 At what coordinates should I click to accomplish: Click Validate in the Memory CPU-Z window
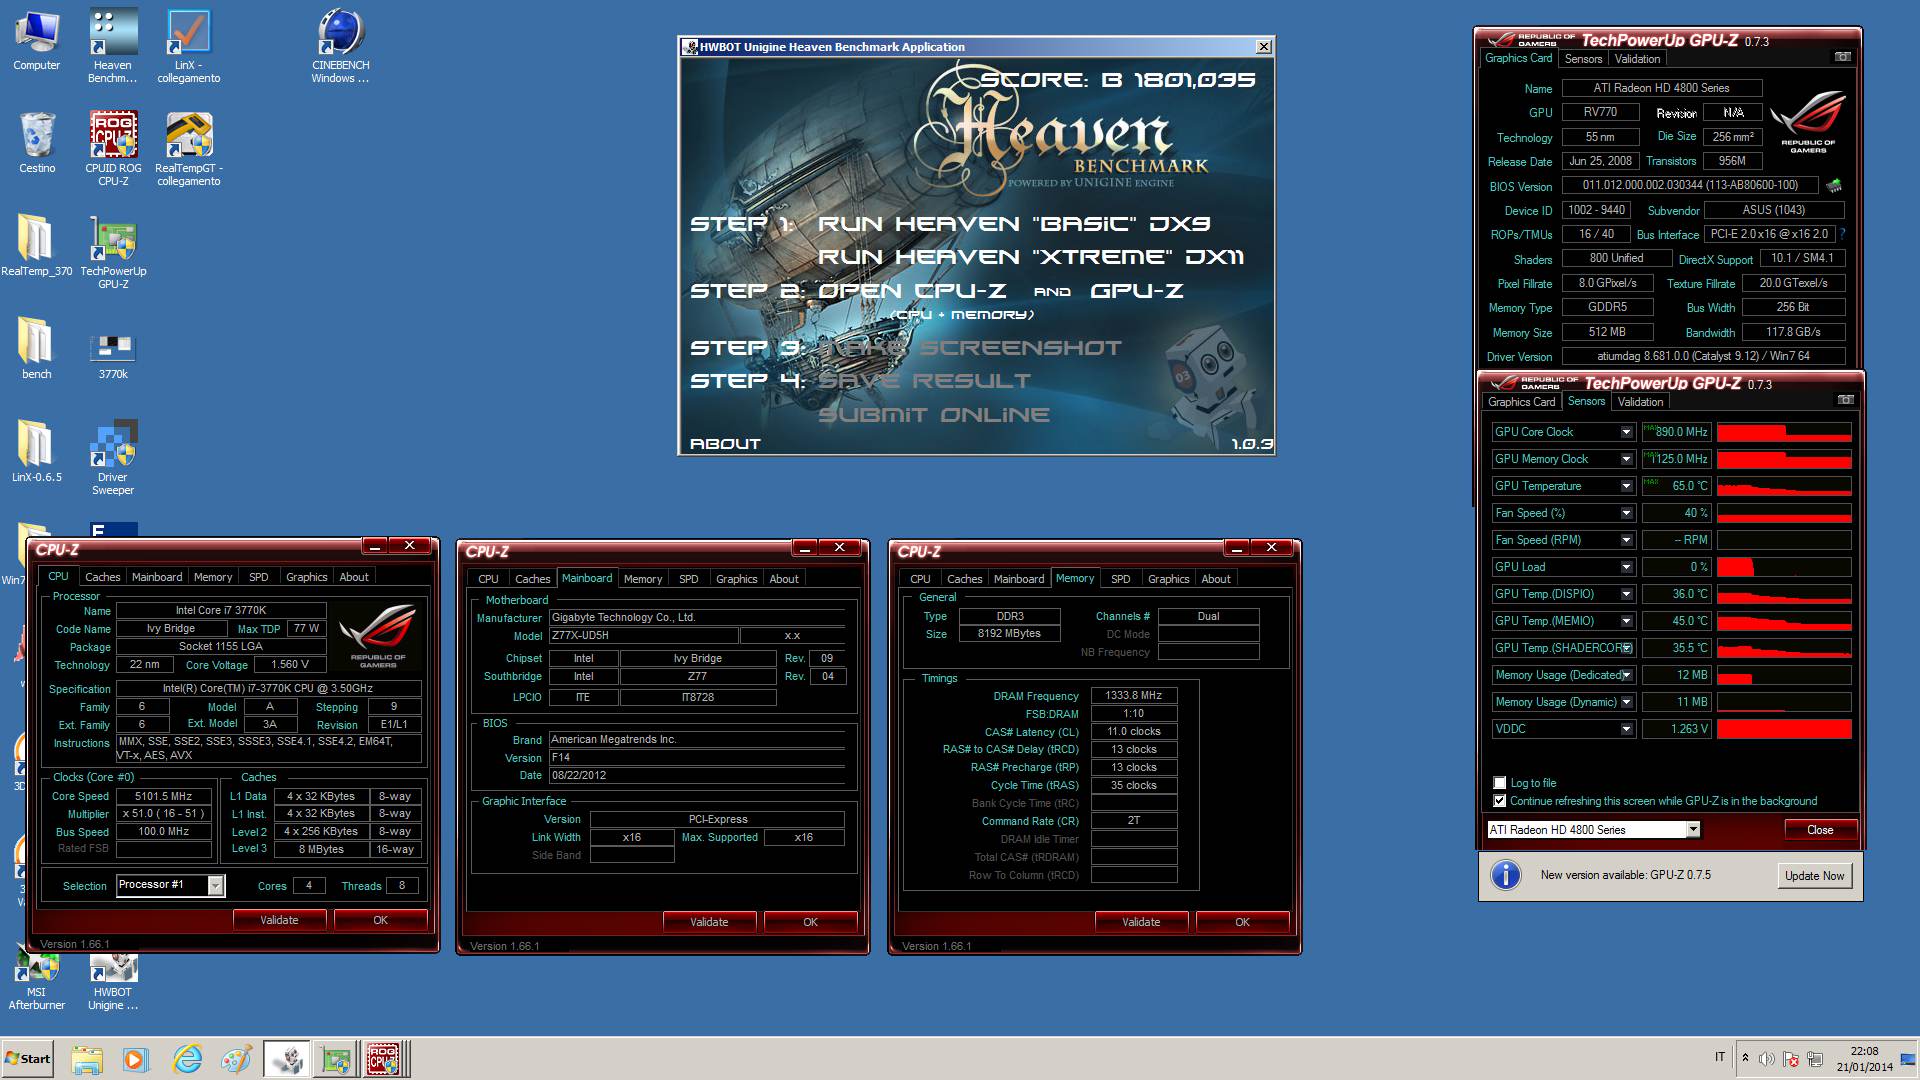[1141, 922]
